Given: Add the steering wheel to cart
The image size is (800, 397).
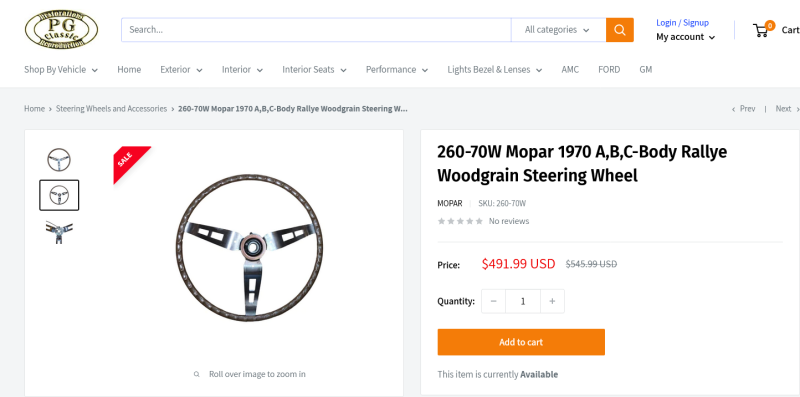Looking at the screenshot, I should point(521,342).
